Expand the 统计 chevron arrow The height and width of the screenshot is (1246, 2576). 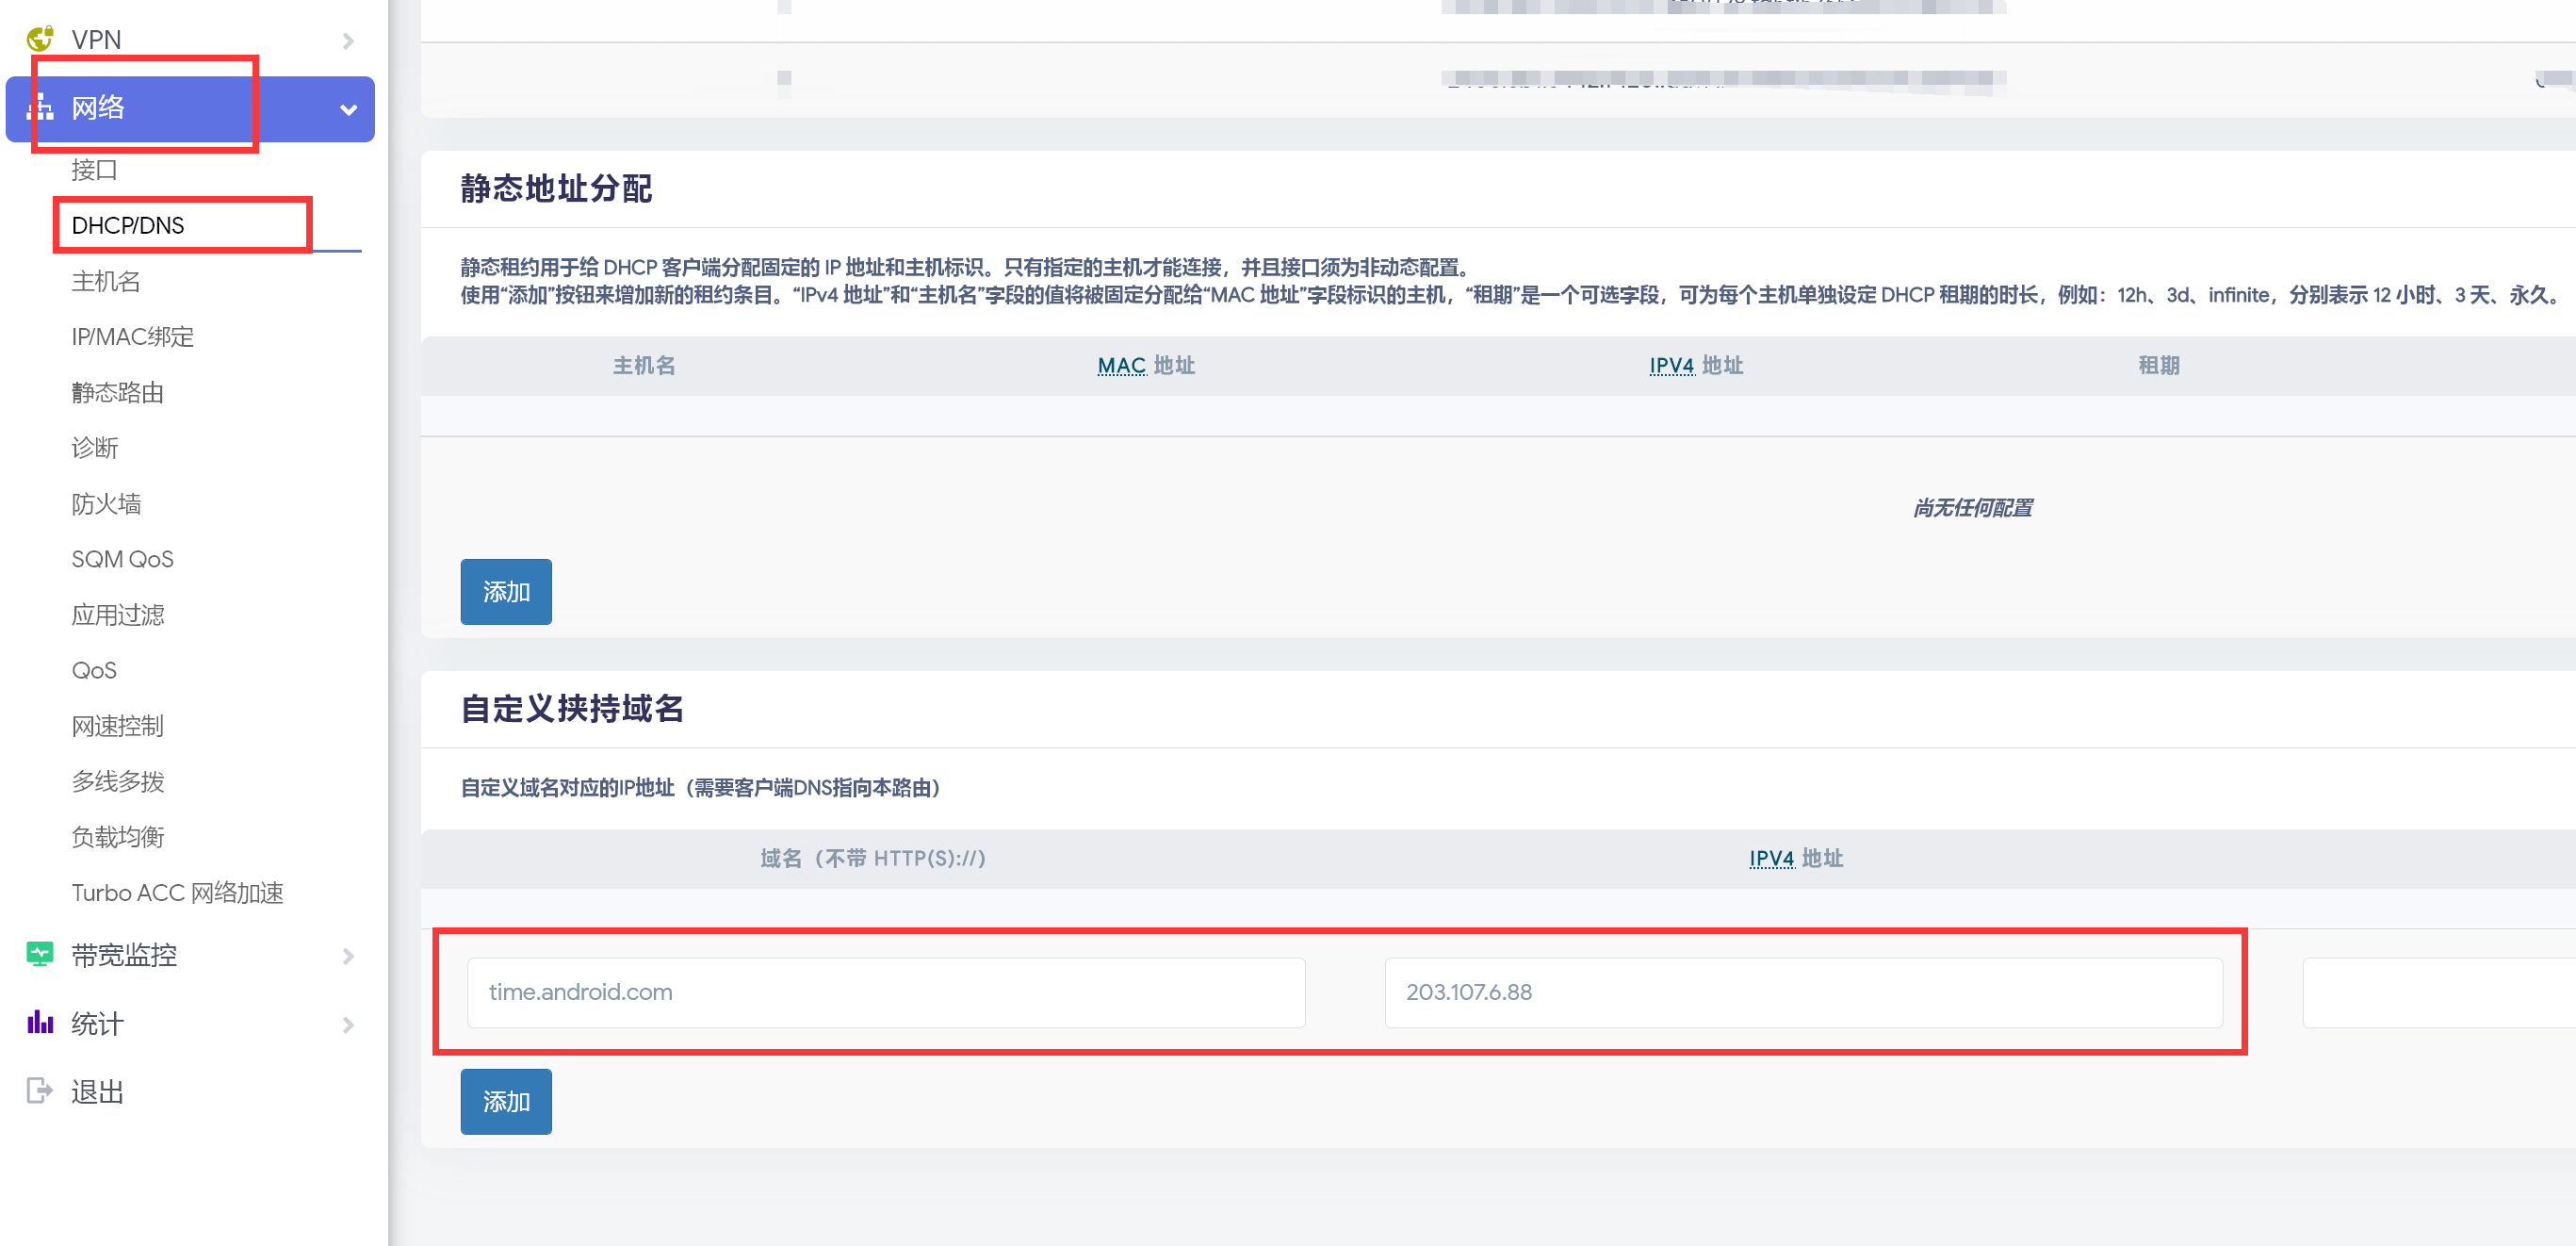click(348, 1024)
